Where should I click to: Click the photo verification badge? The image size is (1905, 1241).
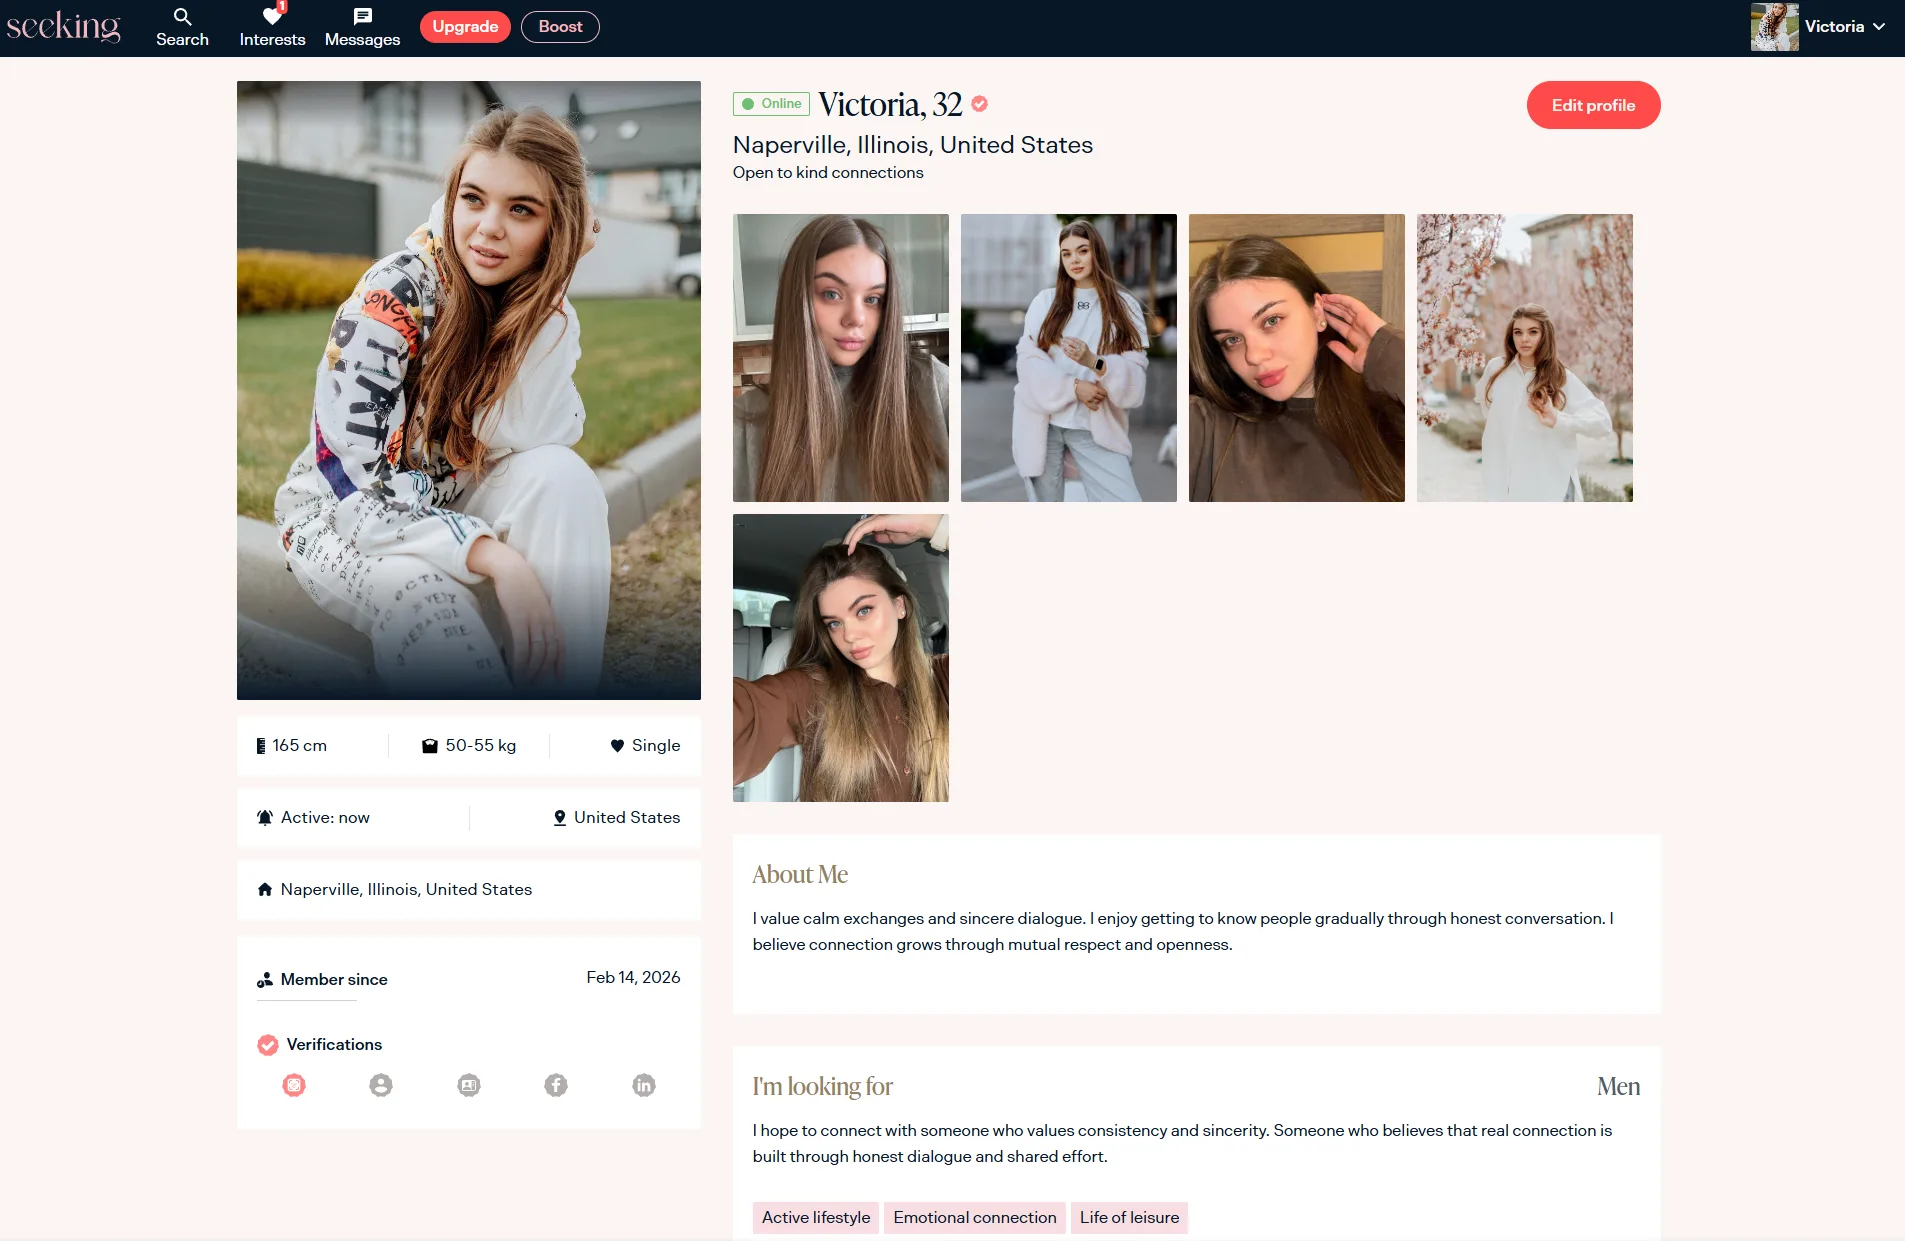pyautogui.click(x=294, y=1085)
